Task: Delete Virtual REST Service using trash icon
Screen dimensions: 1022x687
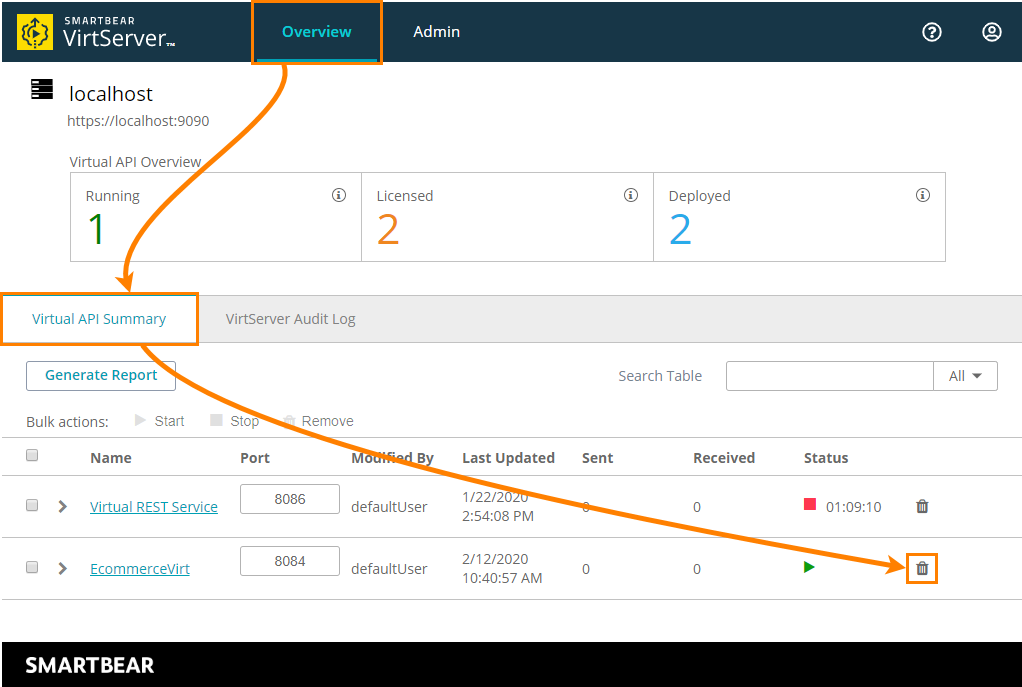Action: pos(922,506)
